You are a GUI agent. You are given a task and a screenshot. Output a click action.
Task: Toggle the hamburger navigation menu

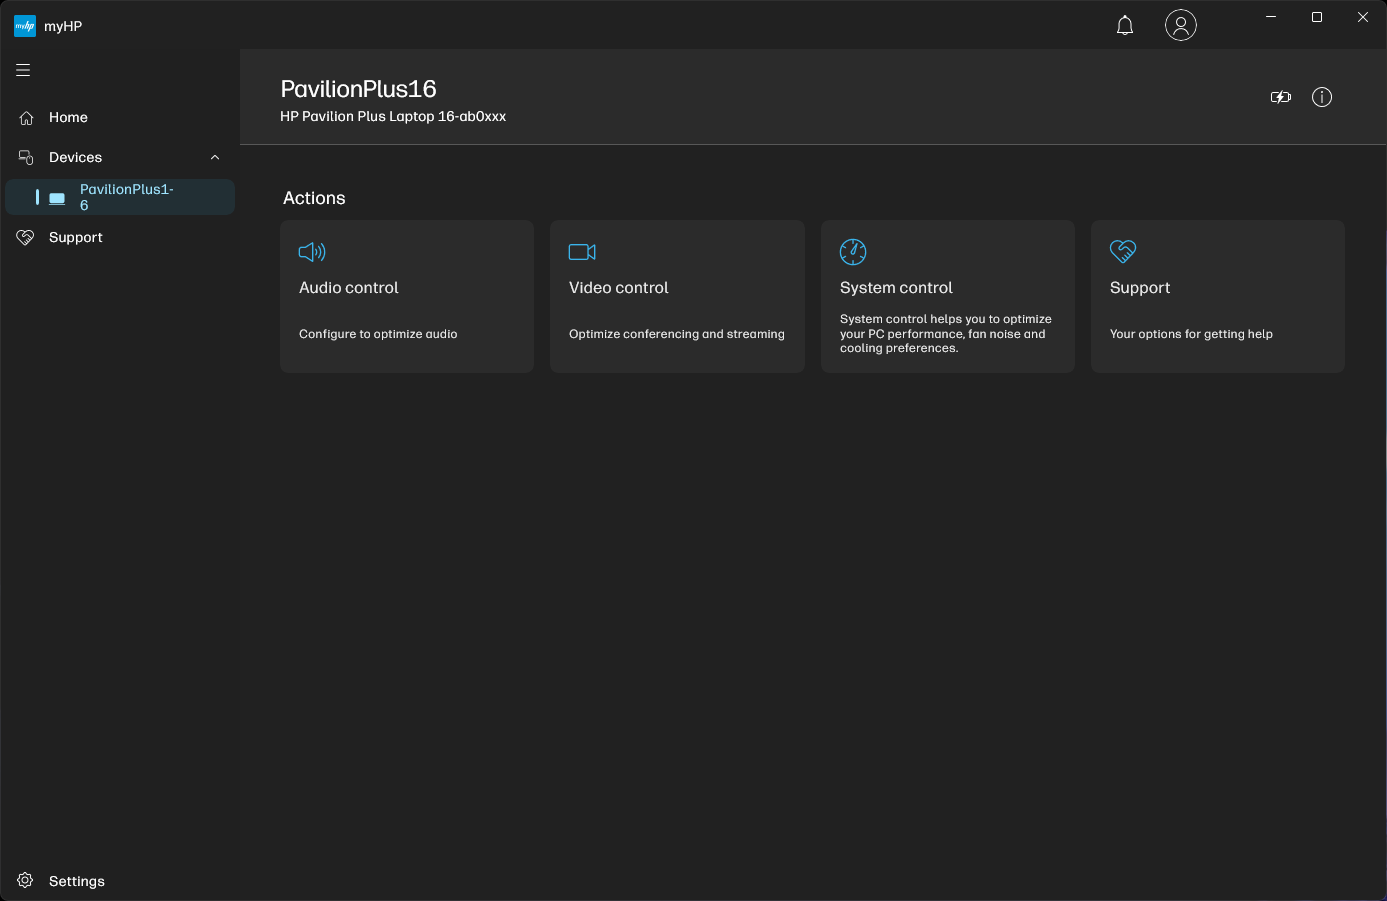pos(23,70)
